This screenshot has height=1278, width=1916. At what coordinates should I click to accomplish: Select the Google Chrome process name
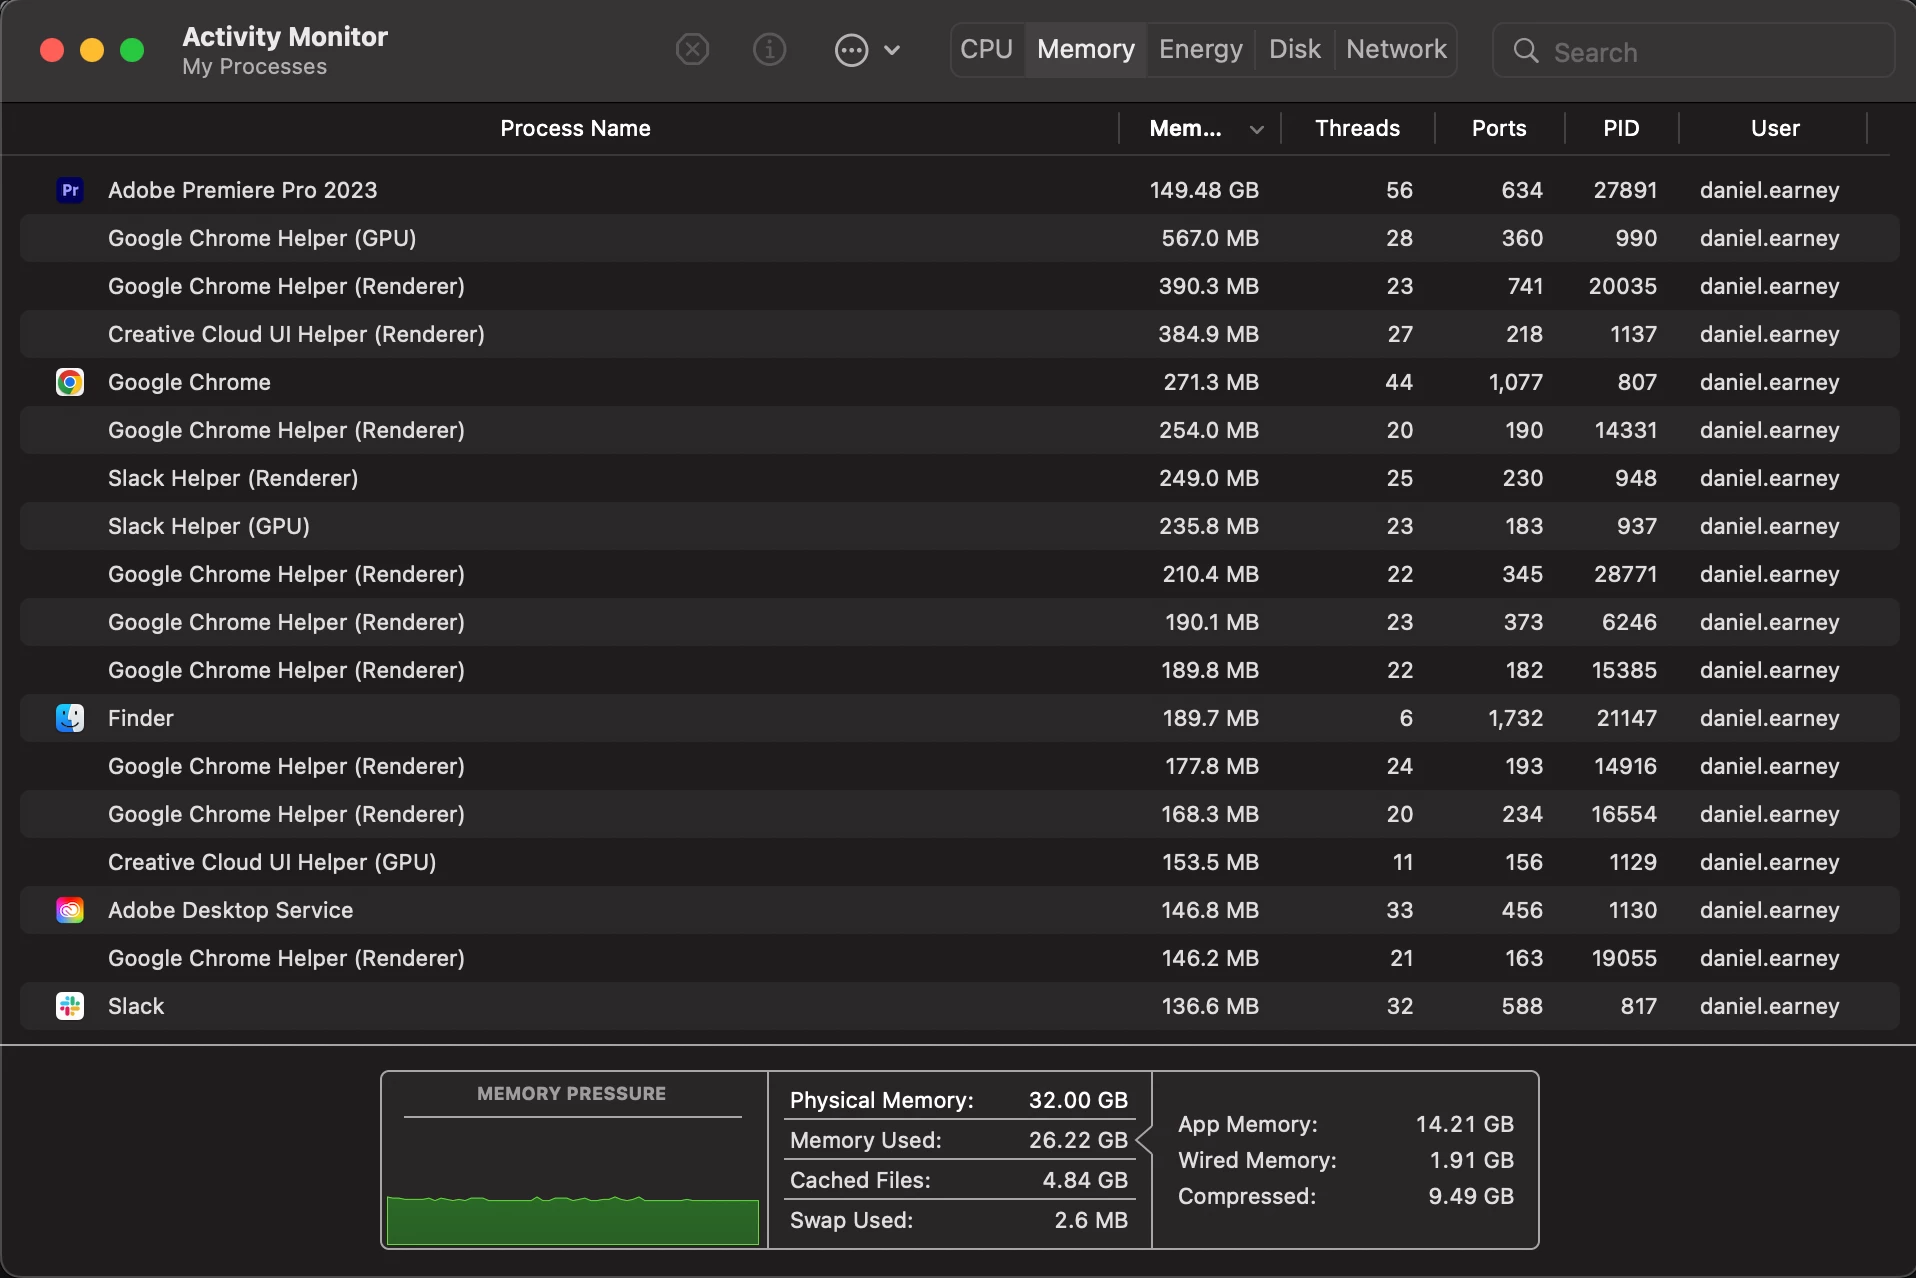coord(189,382)
